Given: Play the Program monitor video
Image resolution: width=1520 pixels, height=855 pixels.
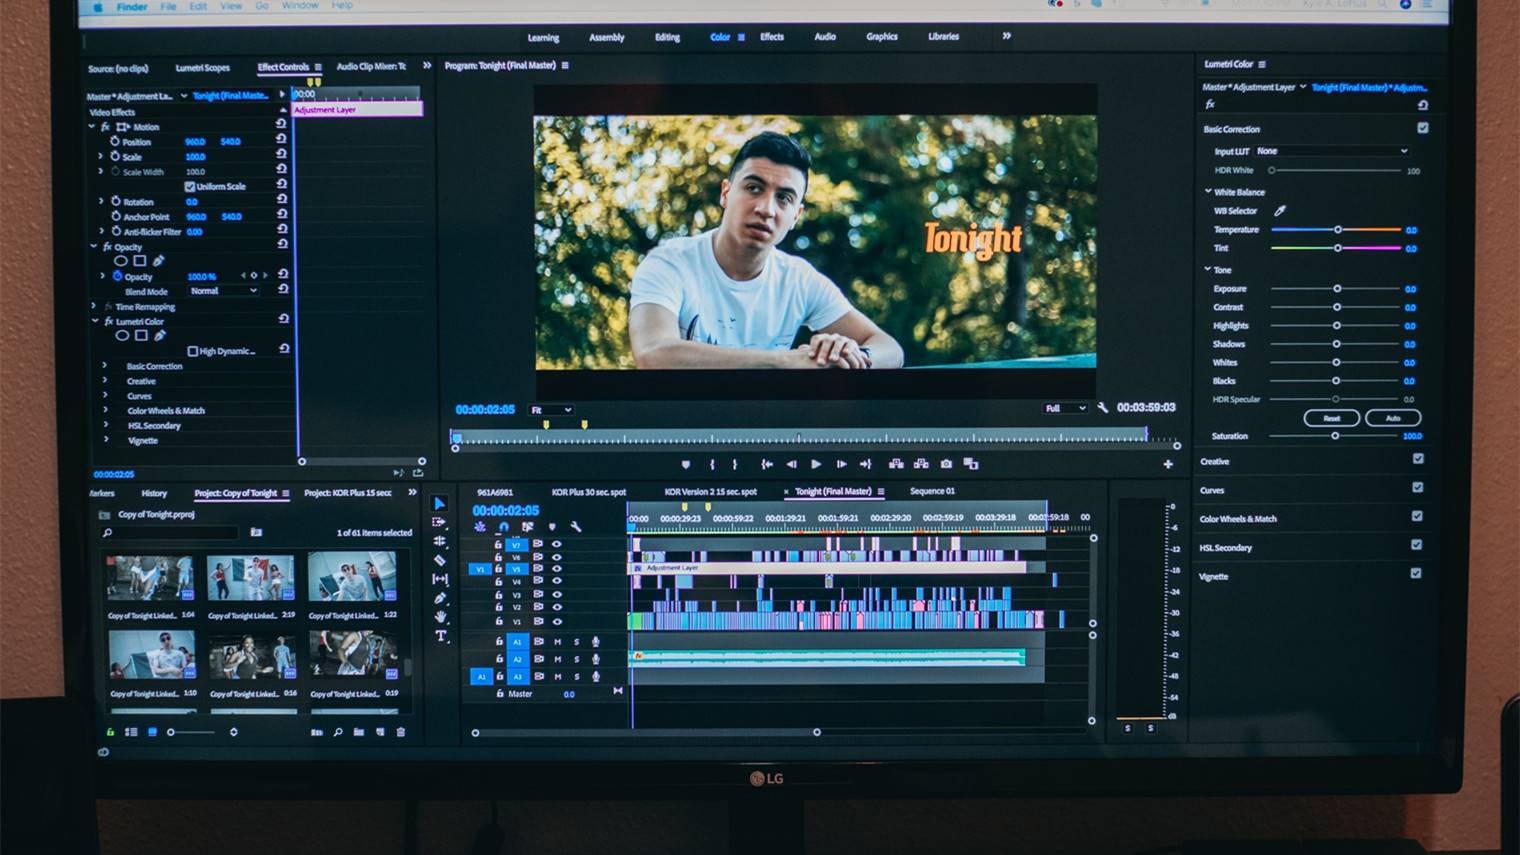Looking at the screenshot, I should tap(816, 464).
